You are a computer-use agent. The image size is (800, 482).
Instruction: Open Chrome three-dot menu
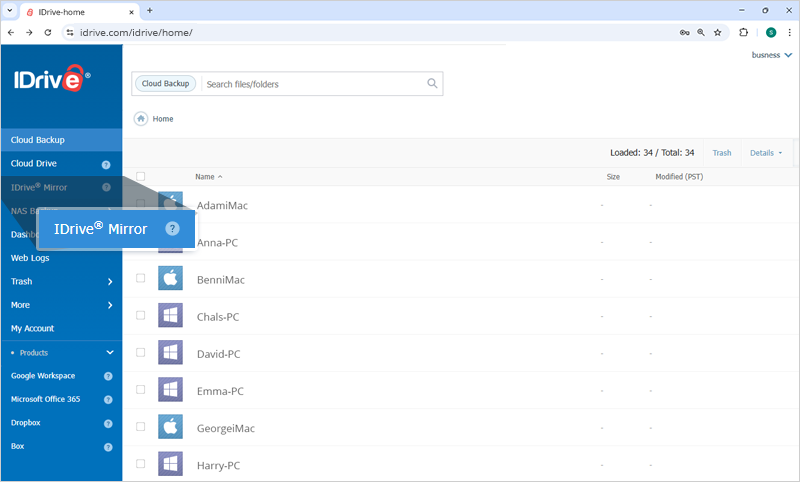click(x=789, y=33)
